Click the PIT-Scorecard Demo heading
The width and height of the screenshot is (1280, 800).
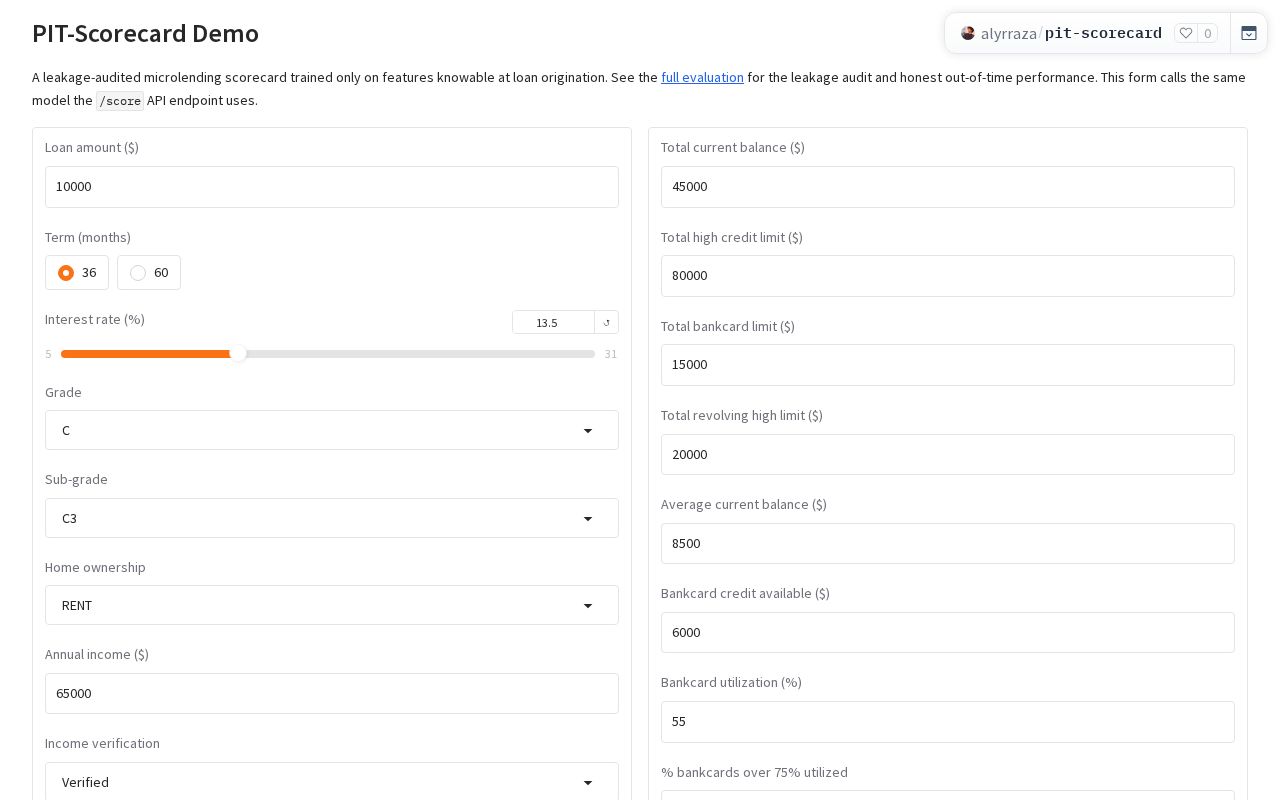pyautogui.click(x=146, y=33)
